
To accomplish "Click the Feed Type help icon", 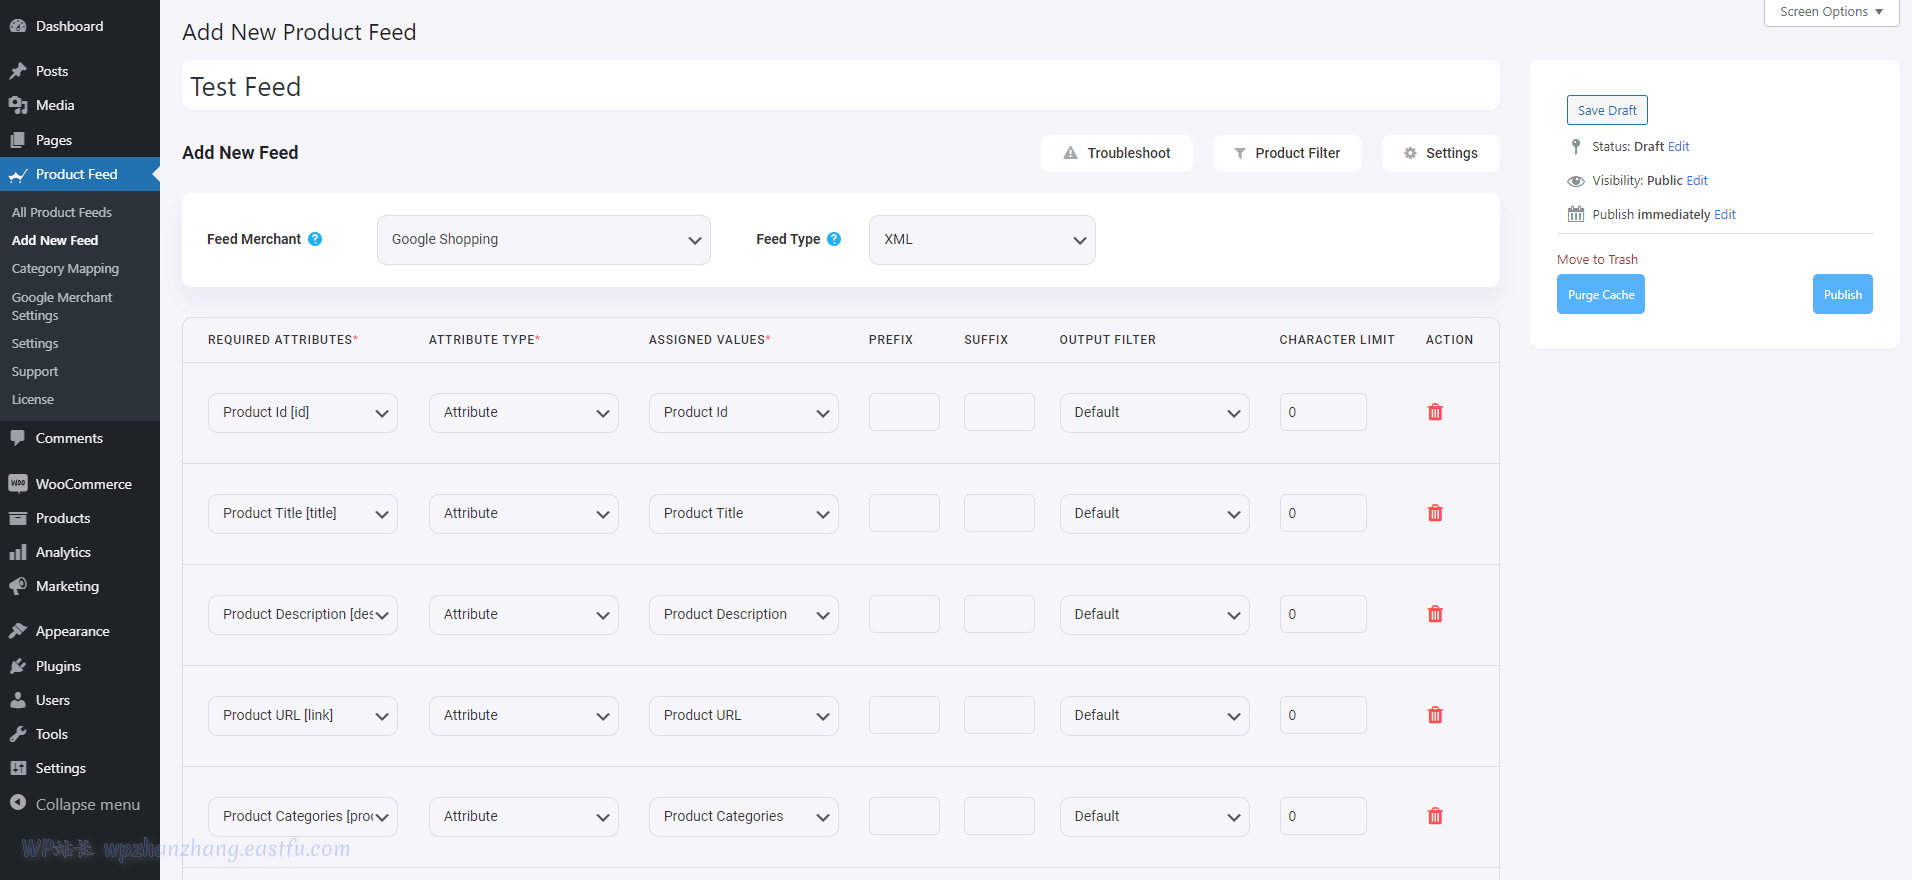I will pyautogui.click(x=834, y=239).
